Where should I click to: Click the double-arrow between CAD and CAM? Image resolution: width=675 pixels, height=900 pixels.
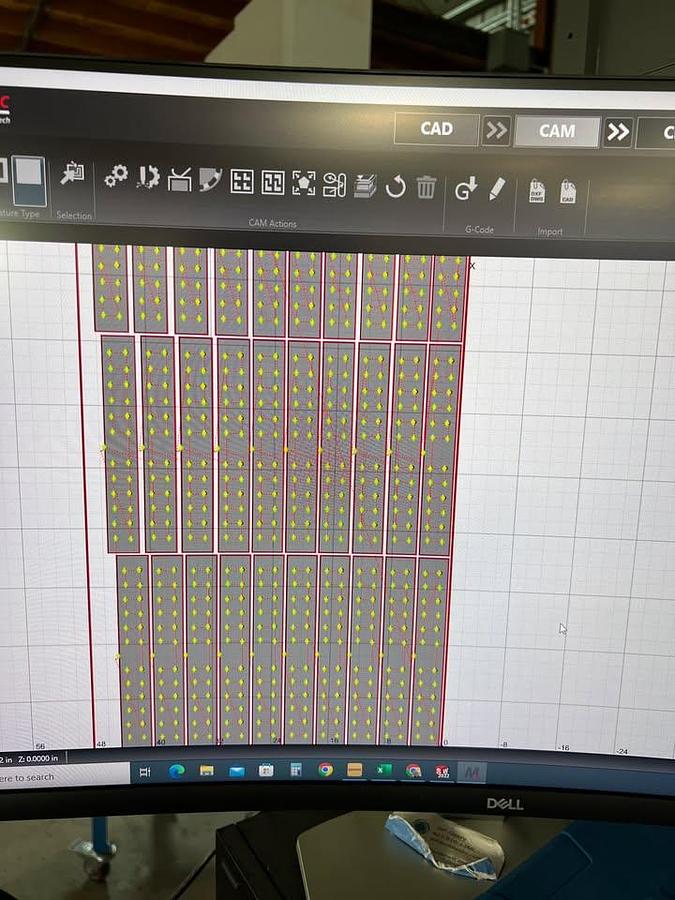pos(496,130)
